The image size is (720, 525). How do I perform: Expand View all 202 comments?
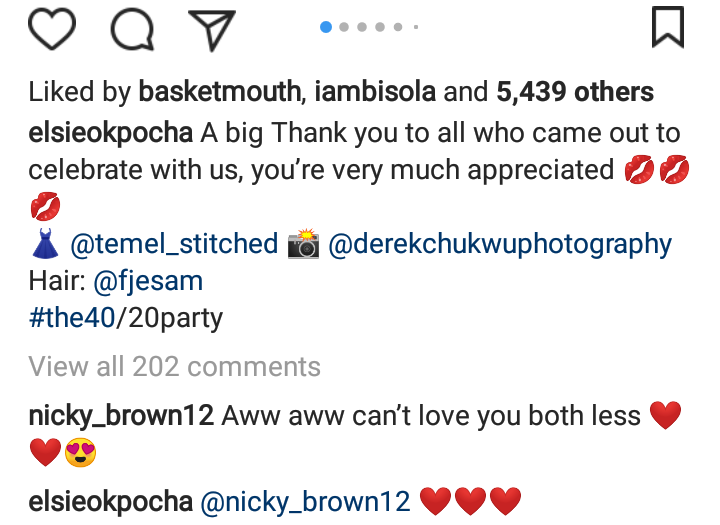pyautogui.click(x=175, y=367)
